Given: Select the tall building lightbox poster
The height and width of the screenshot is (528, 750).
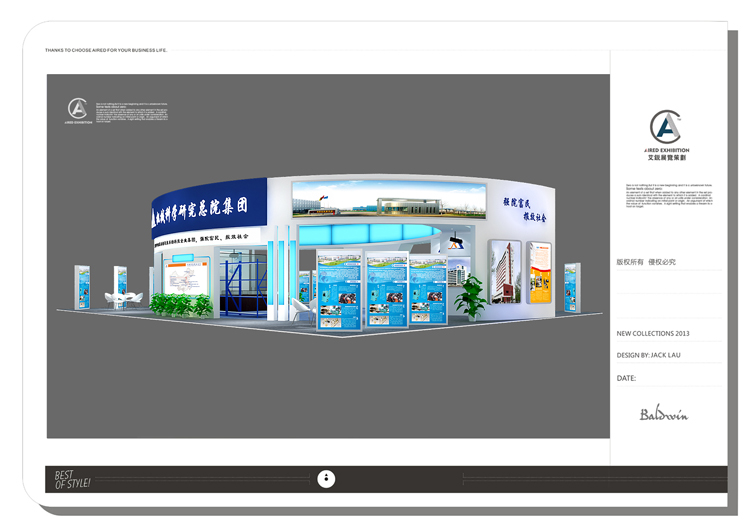Looking at the screenshot, I should tap(505, 272).
